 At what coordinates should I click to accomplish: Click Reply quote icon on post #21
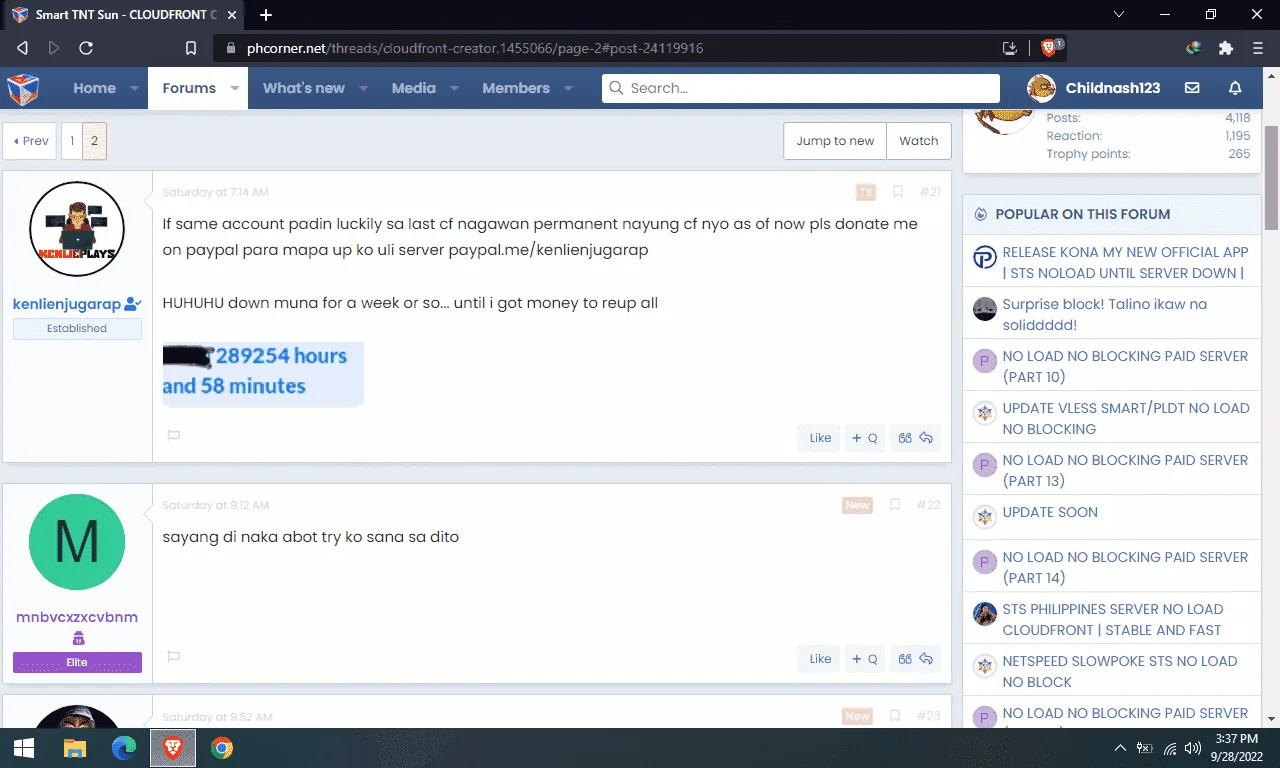click(x=915, y=438)
